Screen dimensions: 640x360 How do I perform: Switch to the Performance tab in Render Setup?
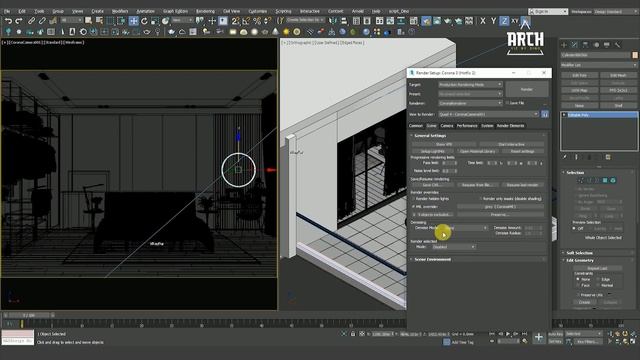click(467, 126)
